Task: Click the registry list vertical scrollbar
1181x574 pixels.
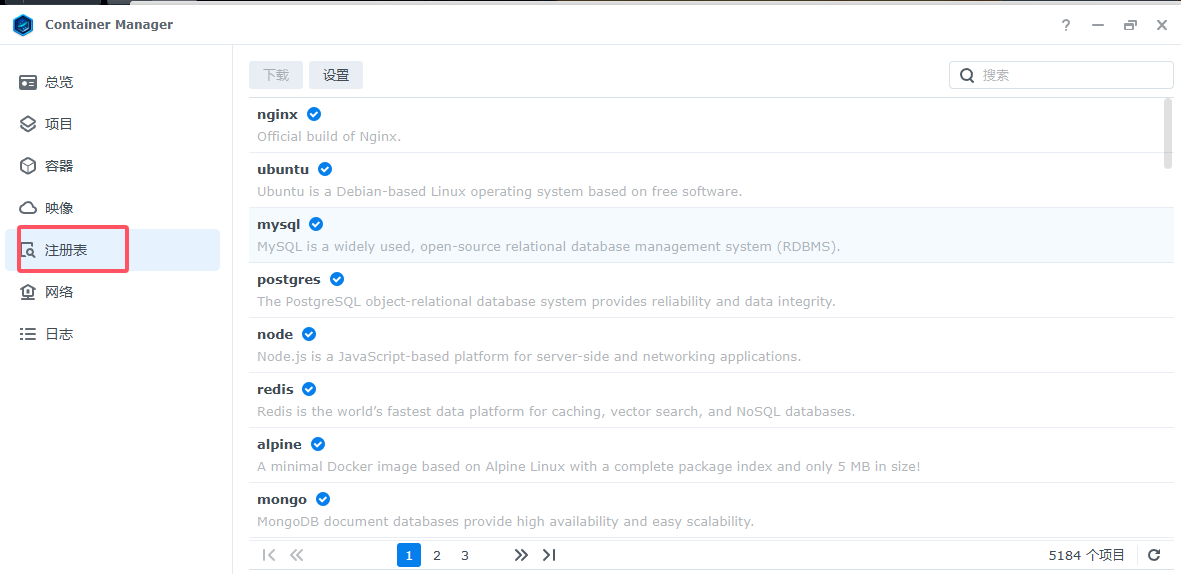Action: pyautogui.click(x=1168, y=133)
